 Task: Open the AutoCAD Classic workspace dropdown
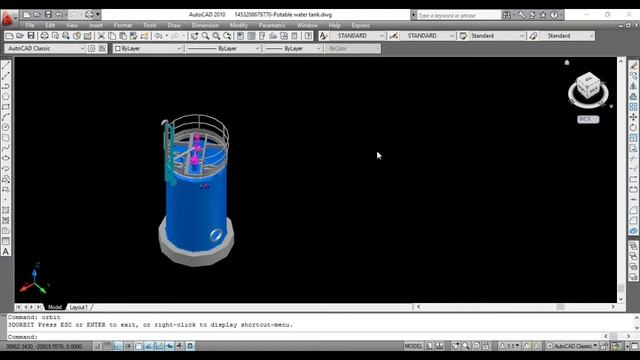pyautogui.click(x=45, y=49)
